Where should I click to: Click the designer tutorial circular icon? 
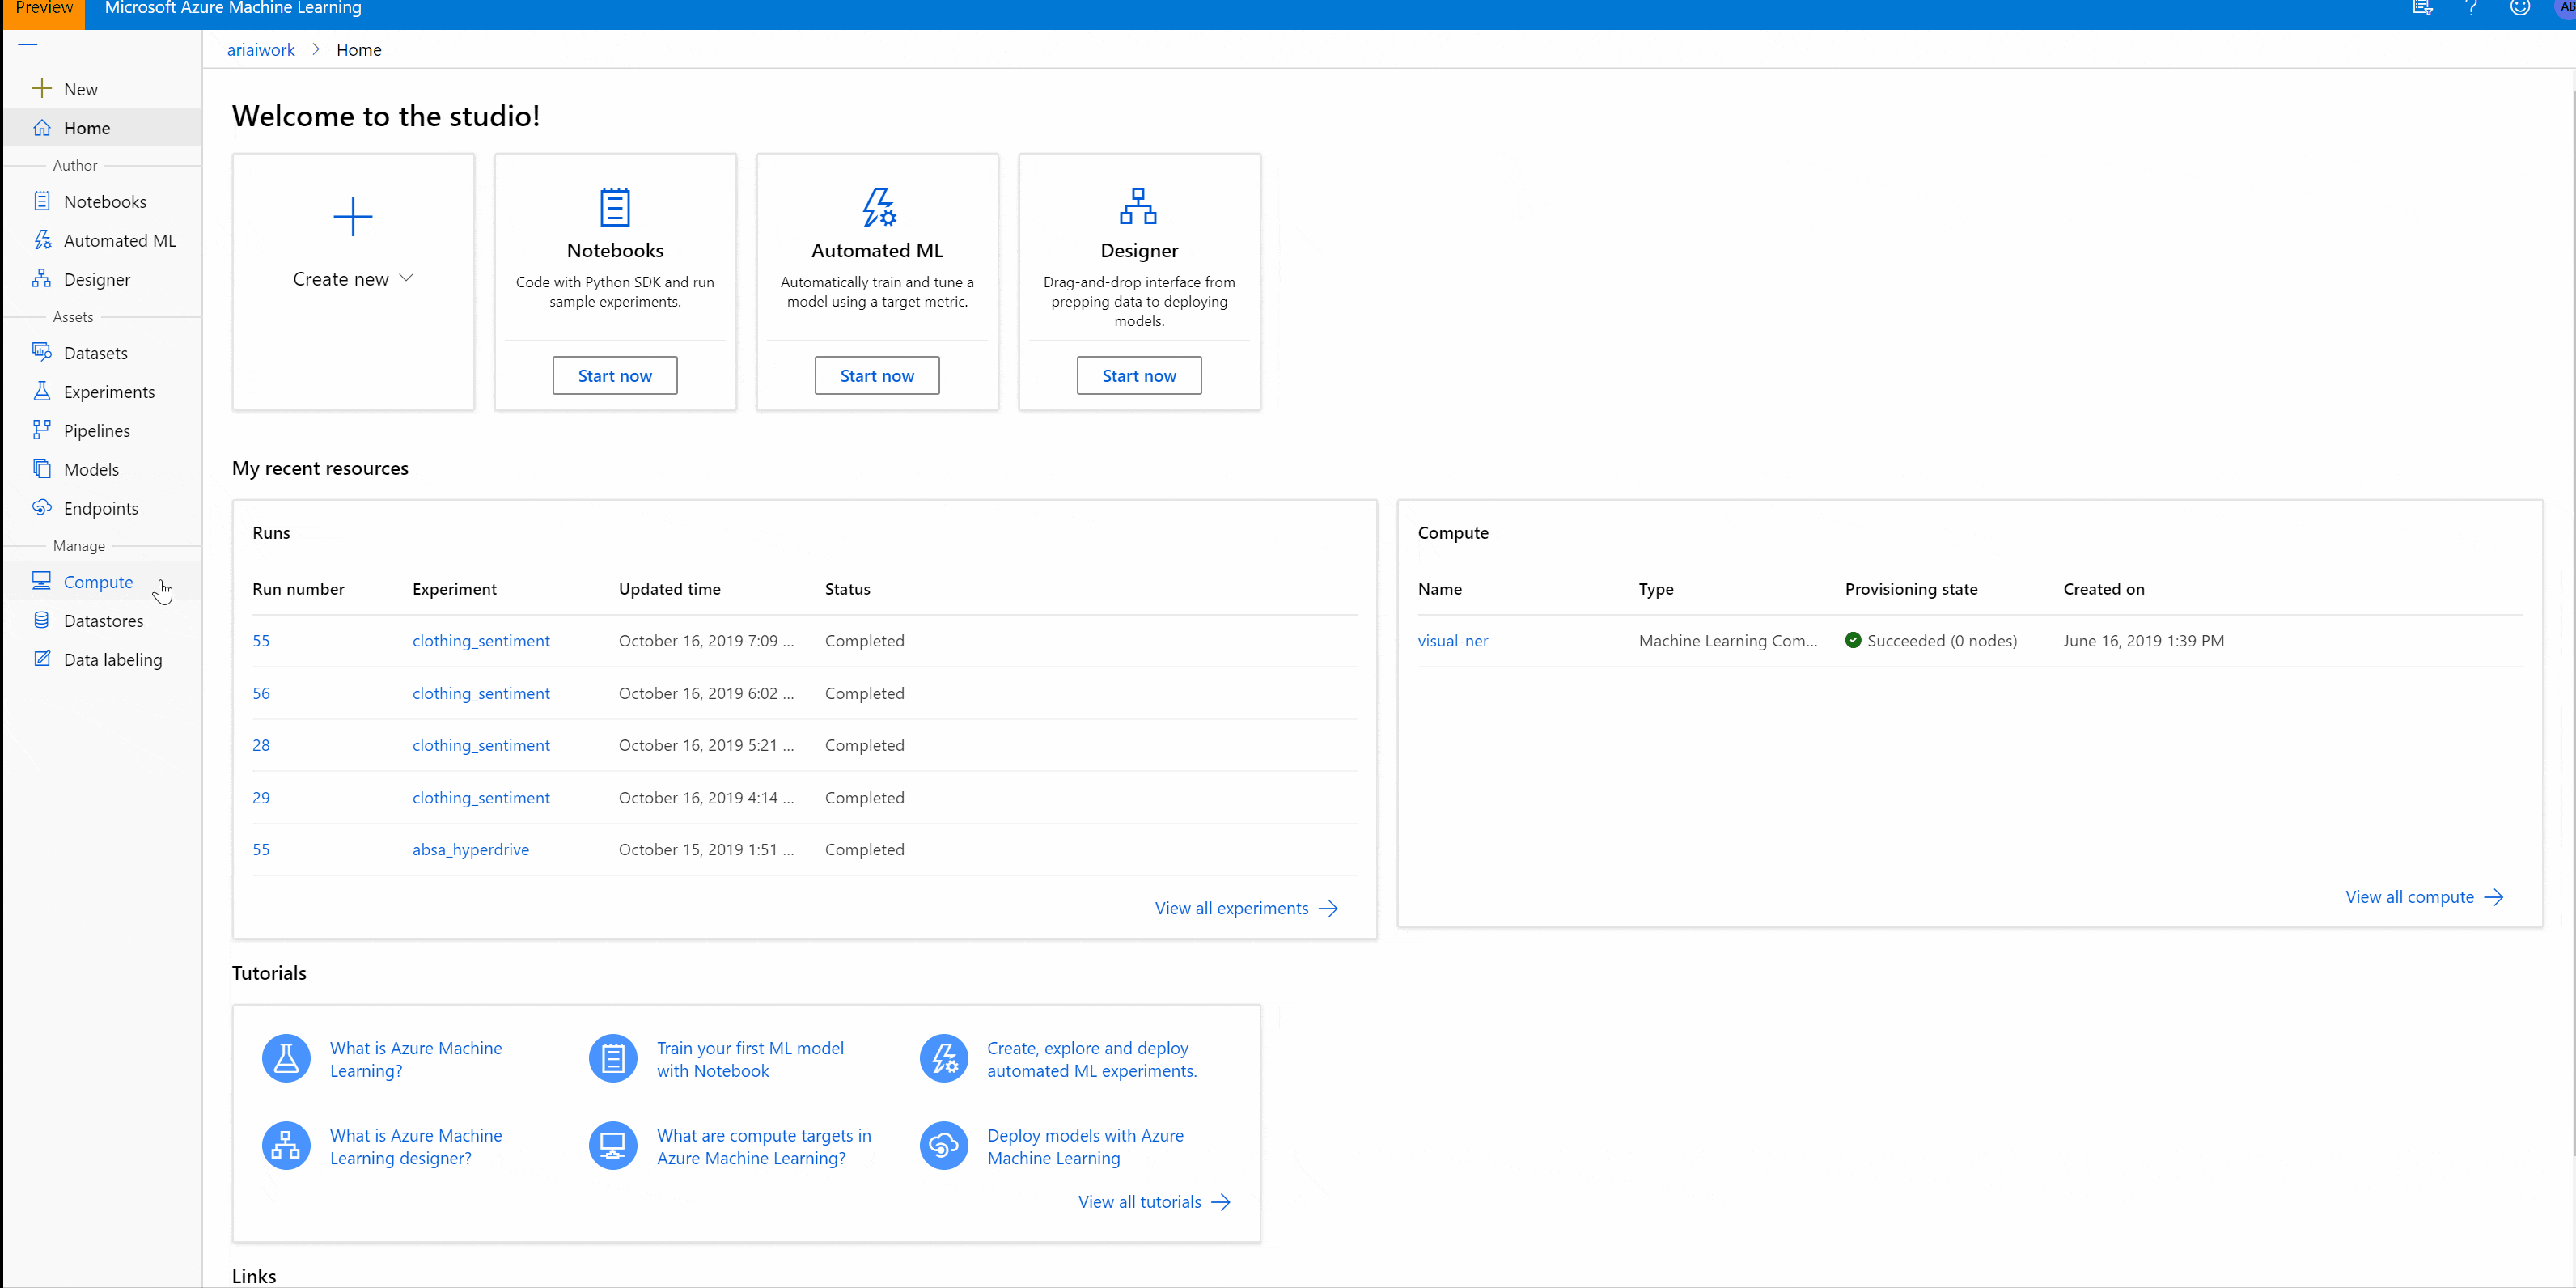click(286, 1146)
